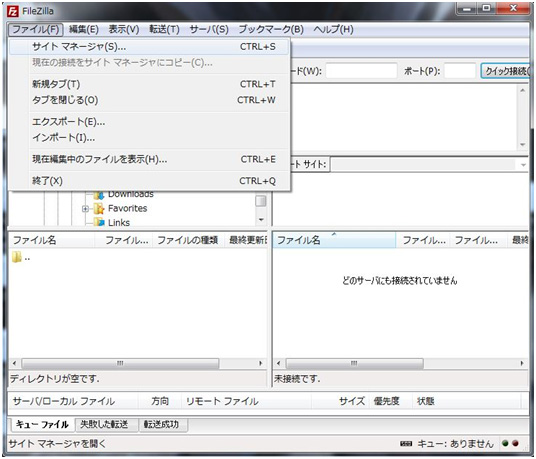The image size is (536, 459).
Task: Choose 終了(X) menu entry
Action: click(x=149, y=181)
